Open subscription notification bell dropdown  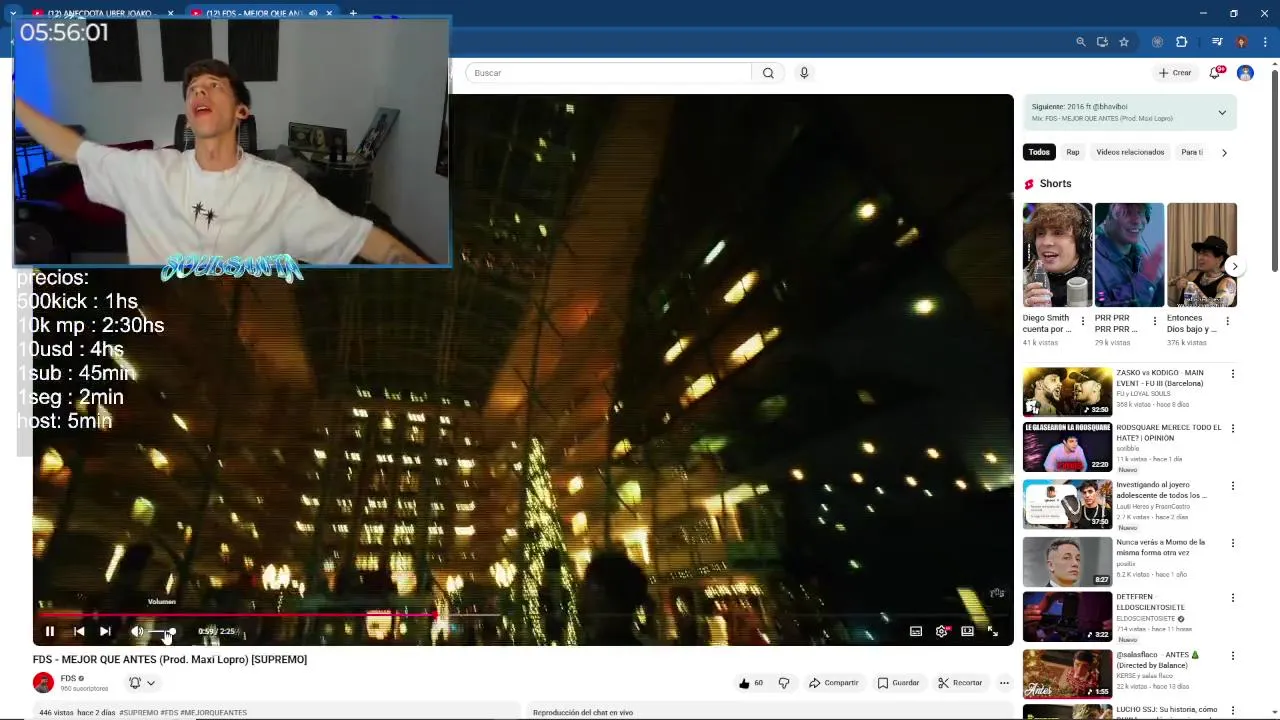tap(142, 683)
